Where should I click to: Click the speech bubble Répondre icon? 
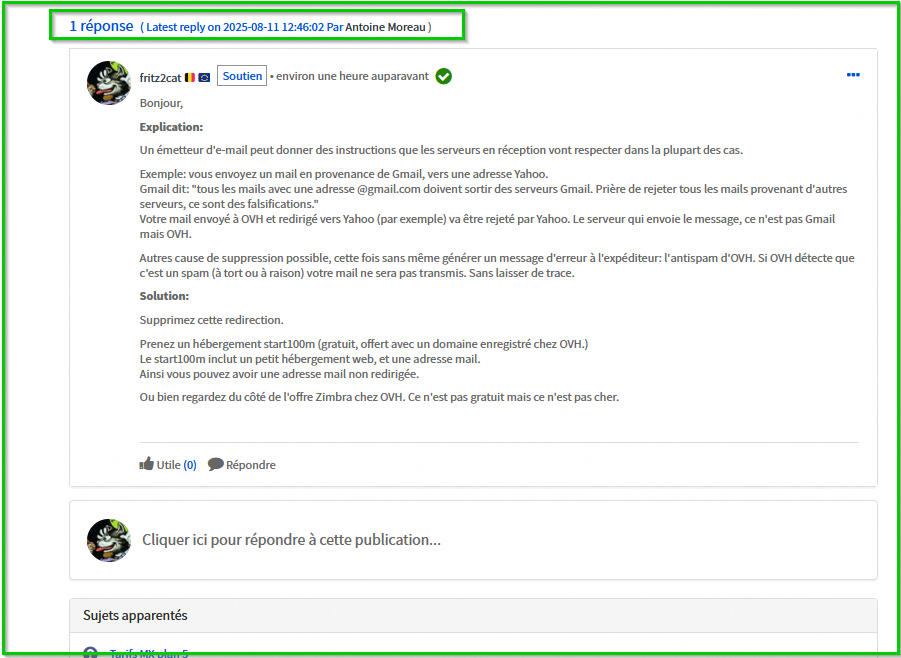pyautogui.click(x=215, y=464)
